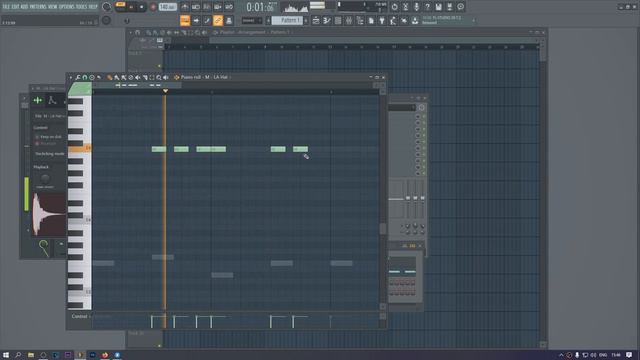Image resolution: width=640 pixels, height=360 pixels.
Task: Open the PATTERNS menu
Action: coord(38,7)
